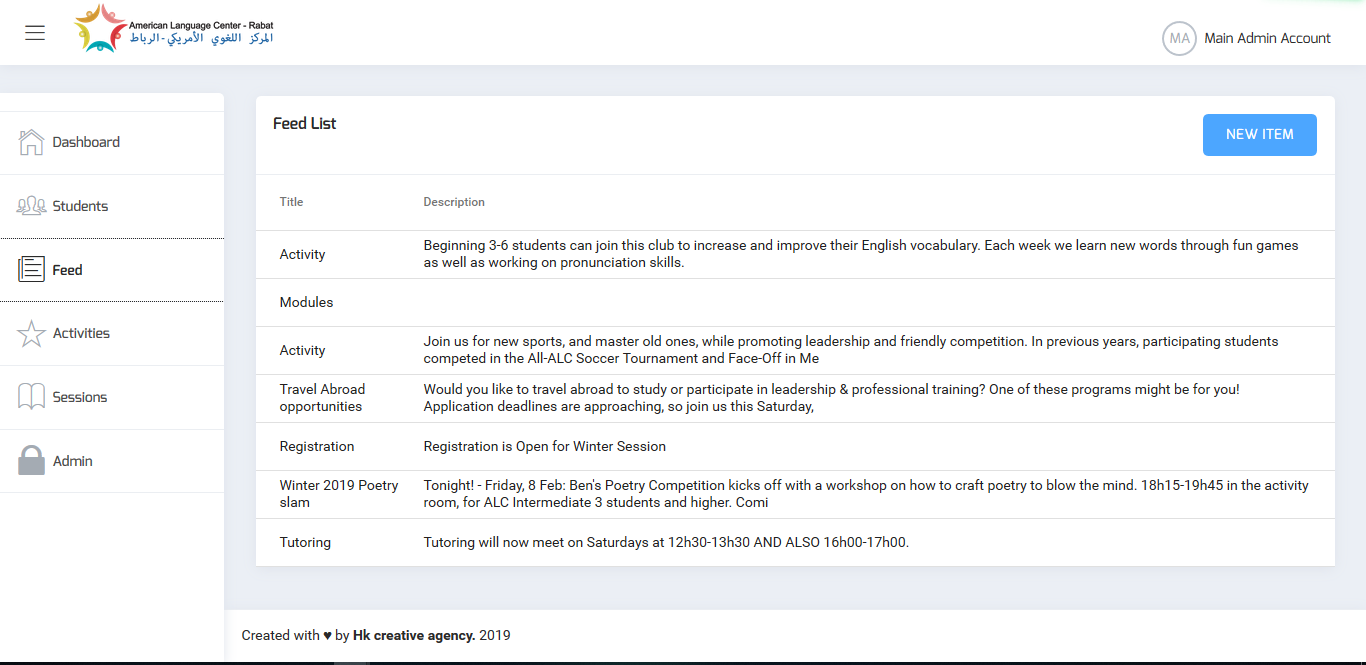Screen dimensions: 1366x665
Task: Click the Description column header
Action: (x=454, y=202)
